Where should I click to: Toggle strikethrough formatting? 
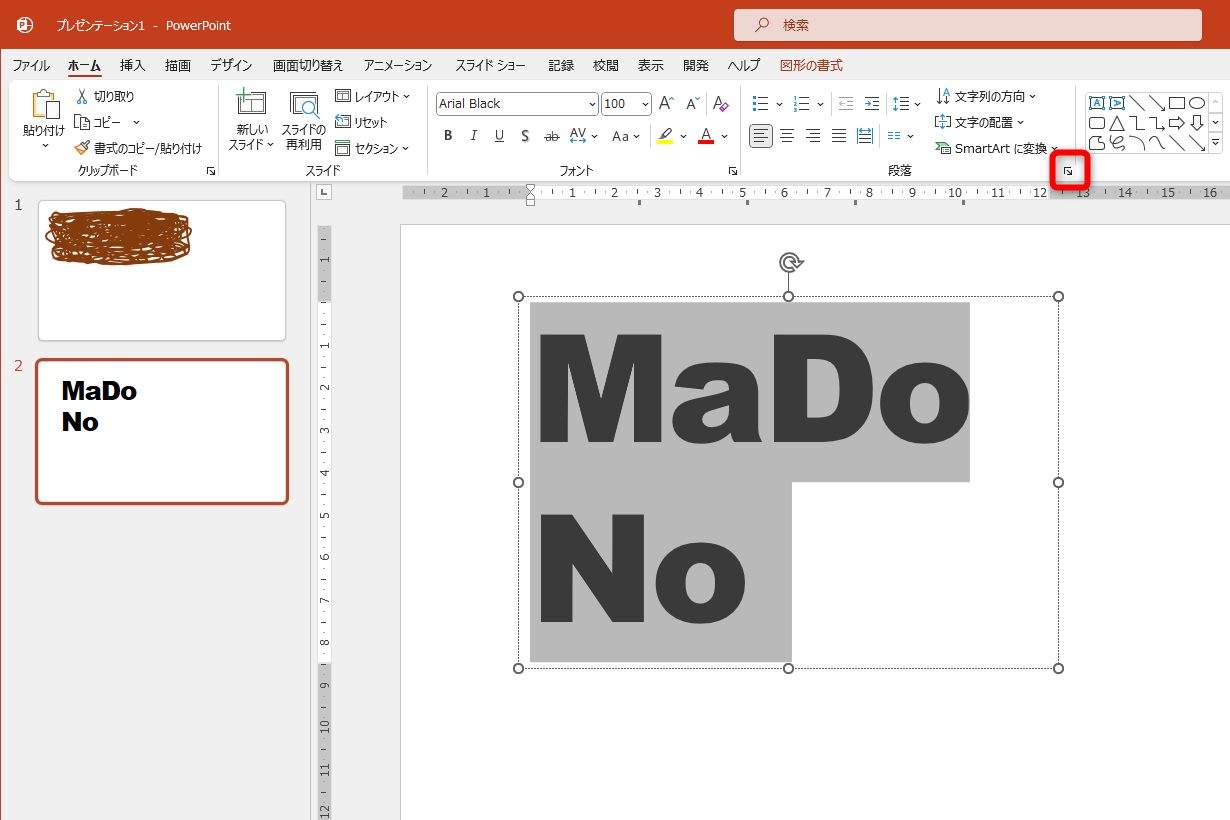[x=551, y=136]
